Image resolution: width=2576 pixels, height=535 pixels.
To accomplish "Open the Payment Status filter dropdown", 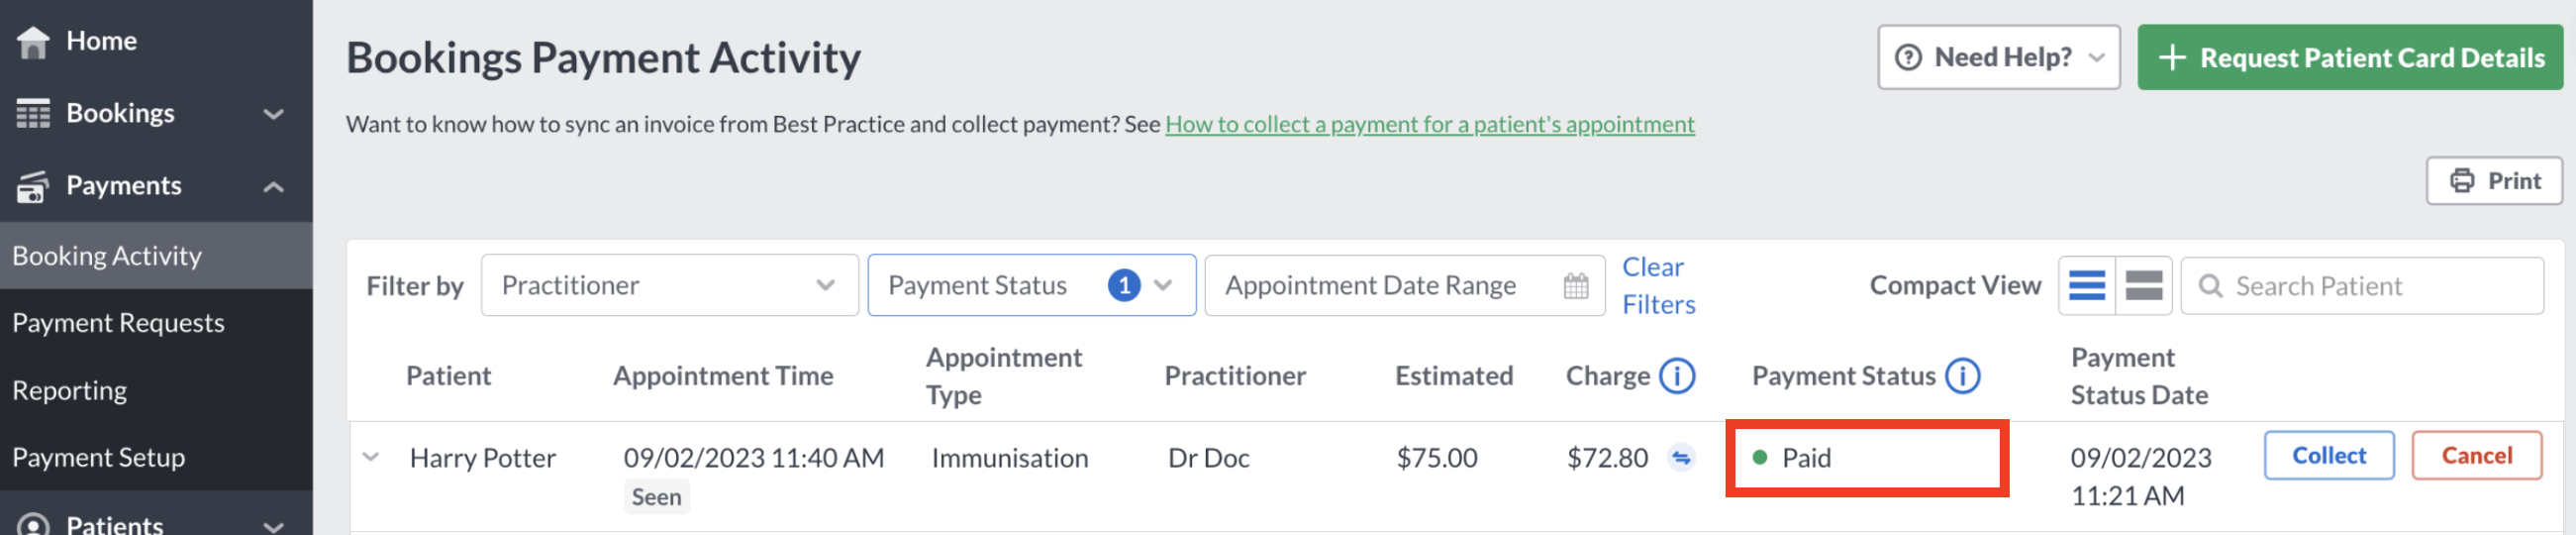I will [1031, 286].
